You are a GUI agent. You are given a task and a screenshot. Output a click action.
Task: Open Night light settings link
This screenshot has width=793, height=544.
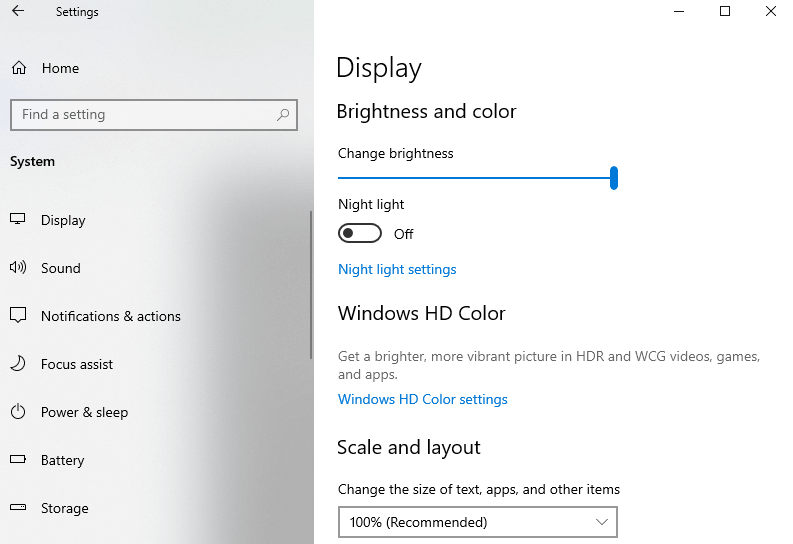pos(397,269)
